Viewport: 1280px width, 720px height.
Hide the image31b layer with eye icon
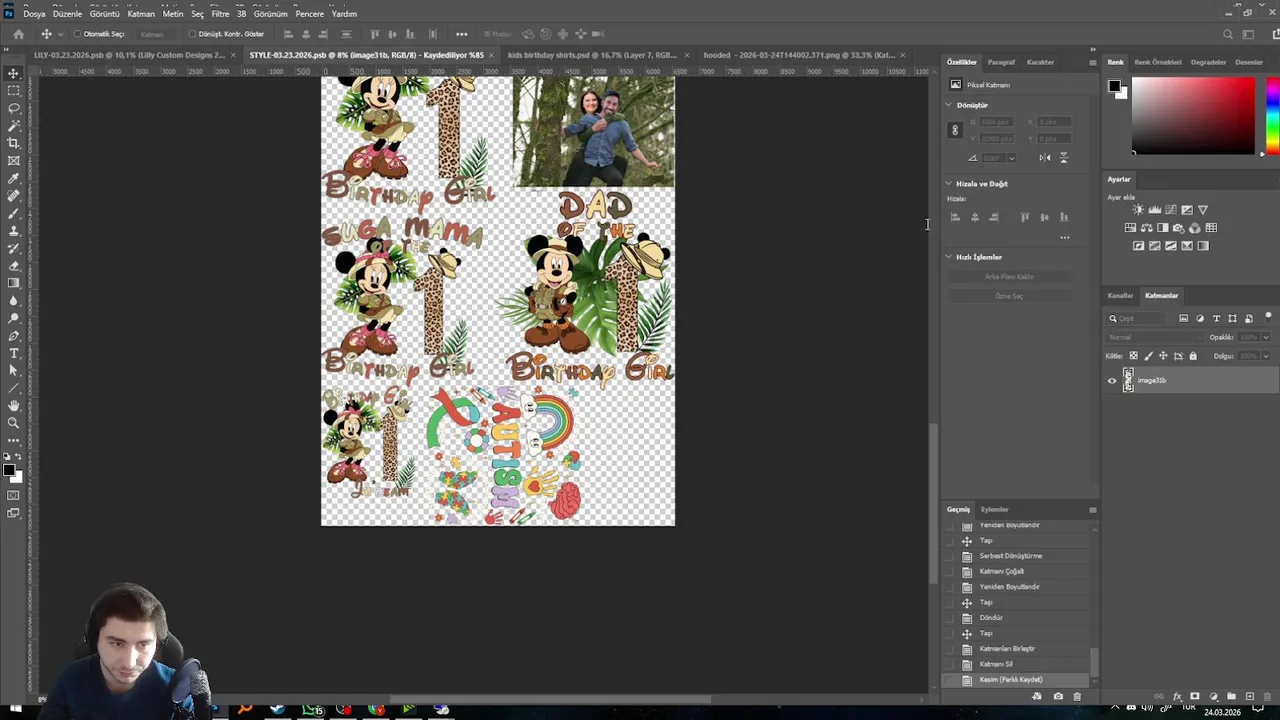1112,380
